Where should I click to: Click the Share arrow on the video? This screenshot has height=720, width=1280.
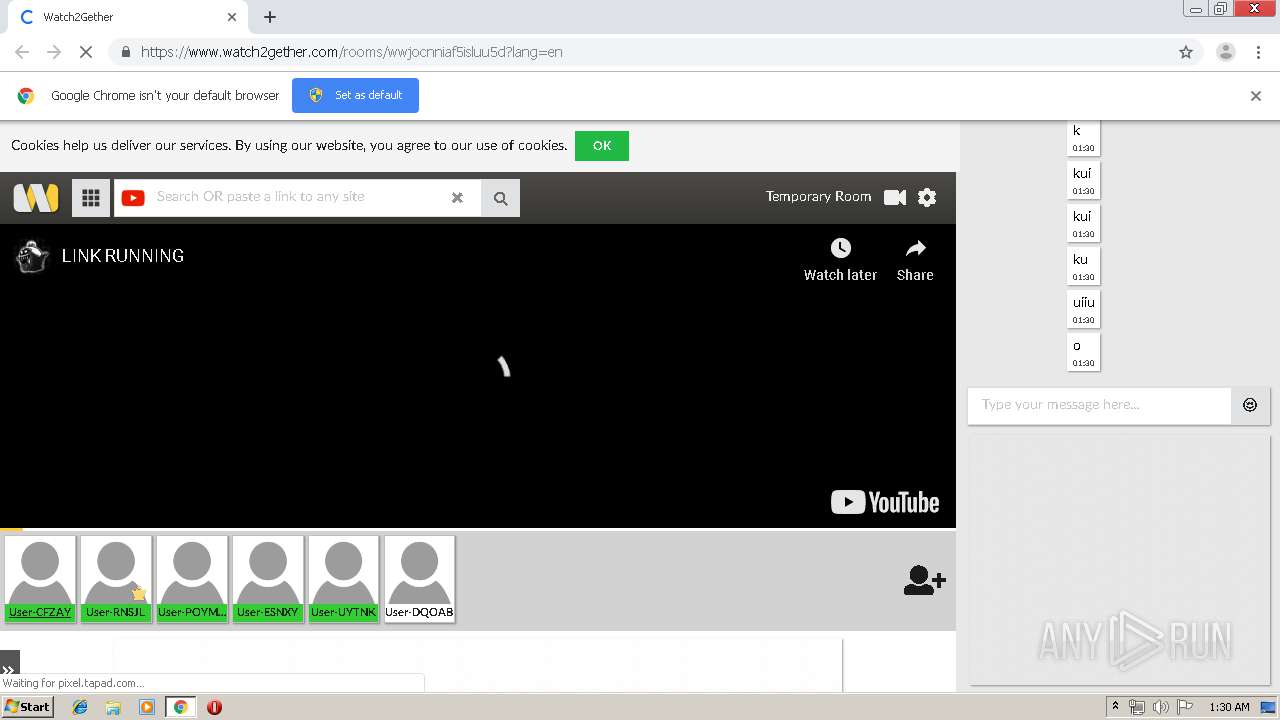coord(915,248)
